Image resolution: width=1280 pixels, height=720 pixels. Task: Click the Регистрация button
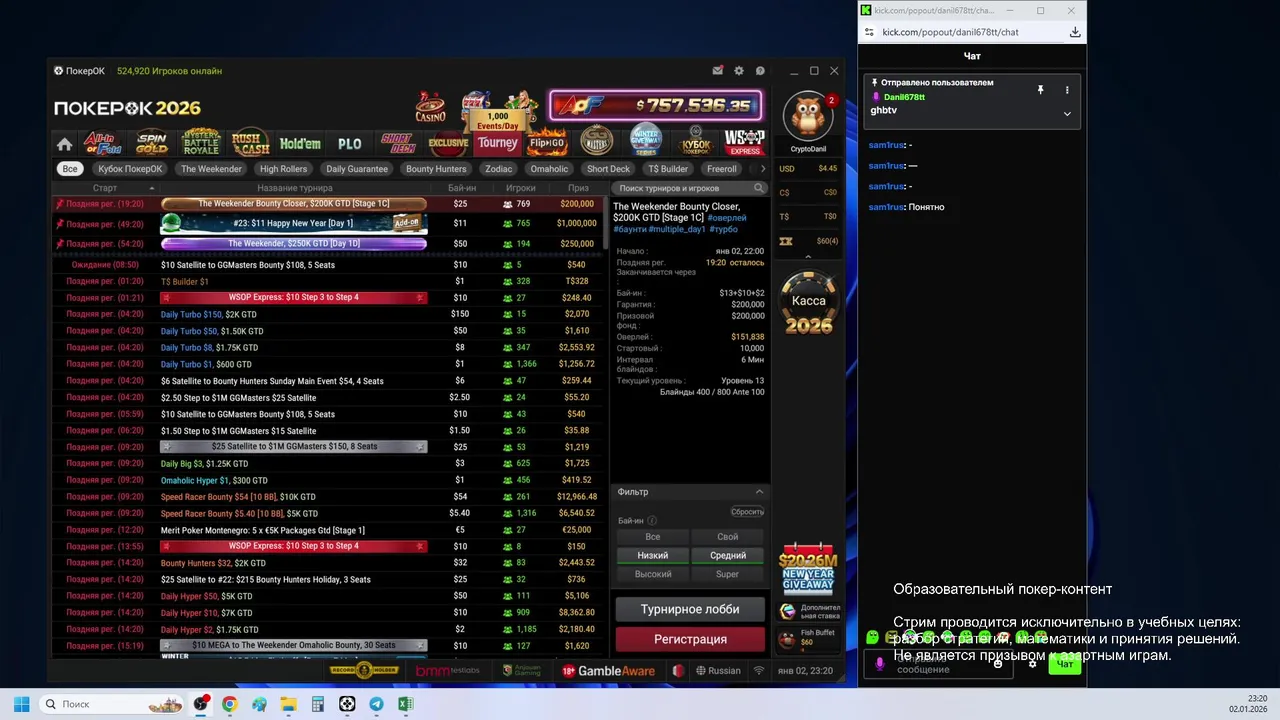(690, 639)
